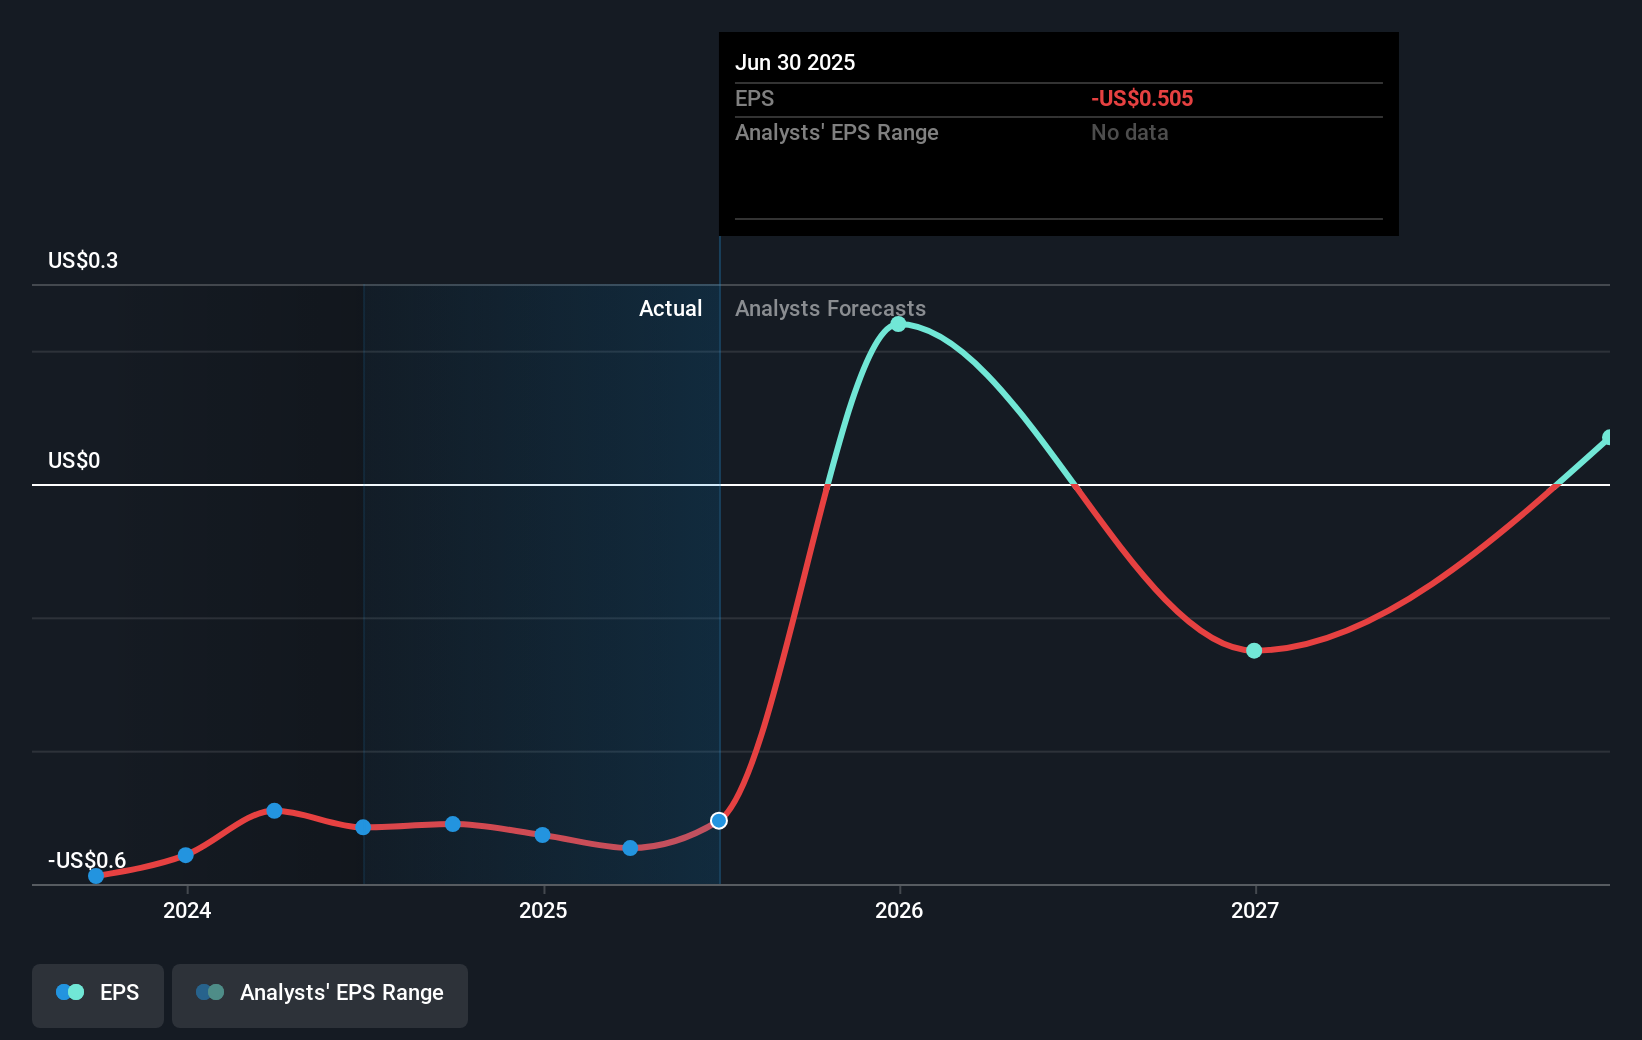Click the blue-teal EPS legend dots icon
The image size is (1642, 1040).
70,992
